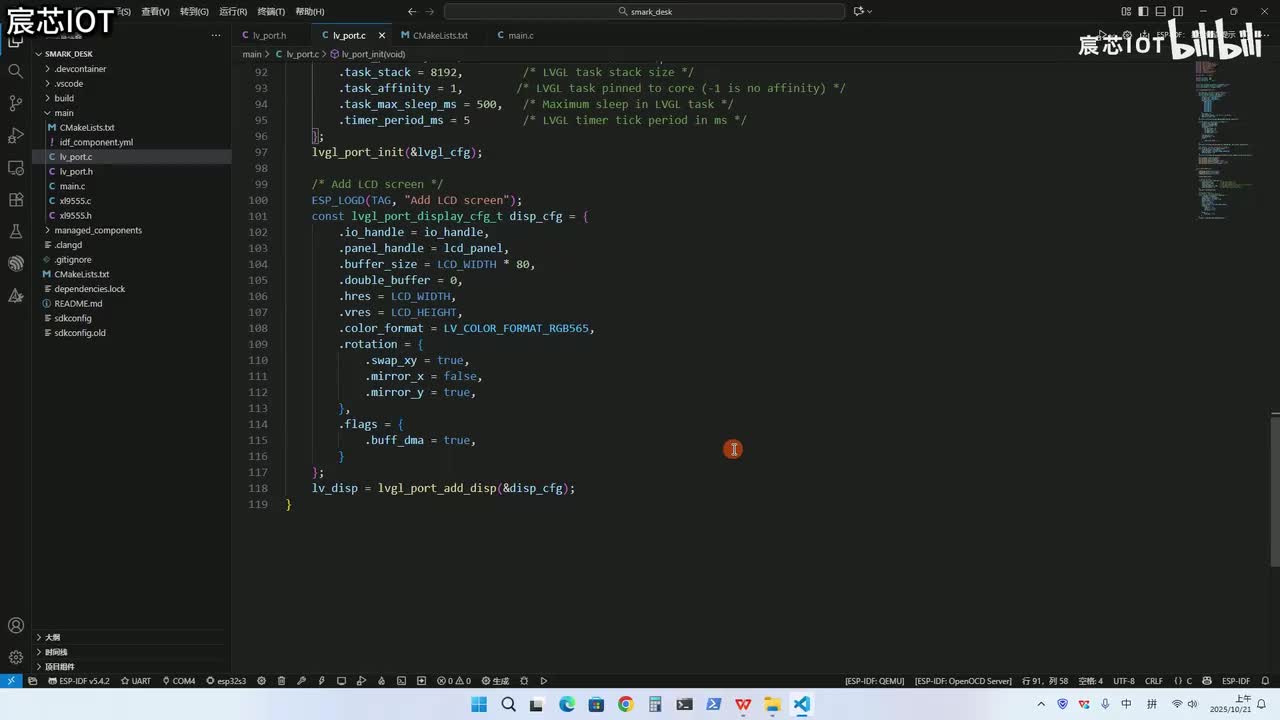Open the 转到(G) menu

tap(194, 11)
